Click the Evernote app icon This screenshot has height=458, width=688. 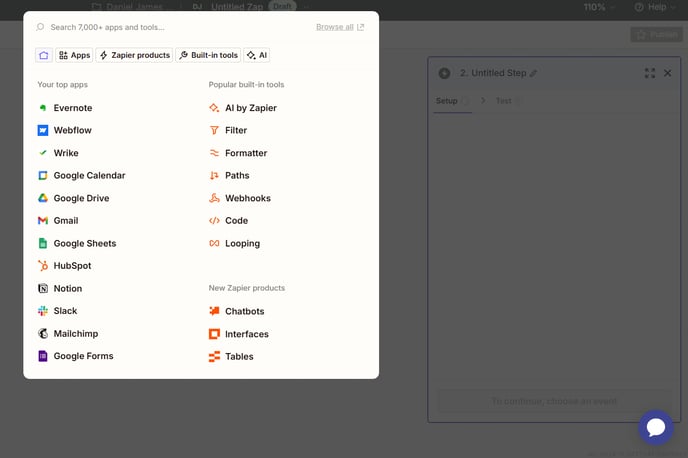[x=43, y=108]
